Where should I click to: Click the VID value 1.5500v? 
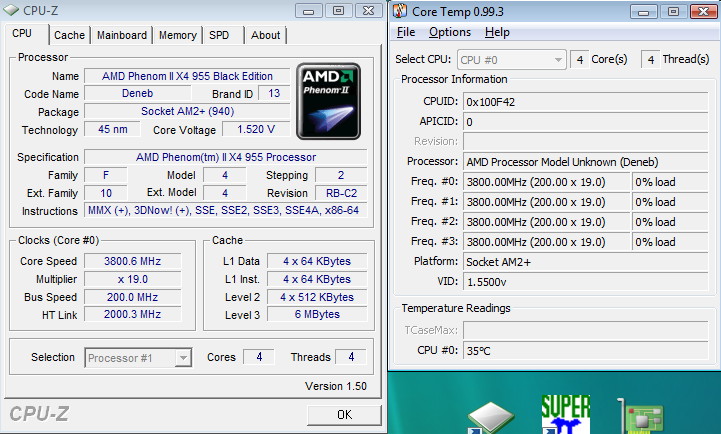click(x=585, y=282)
